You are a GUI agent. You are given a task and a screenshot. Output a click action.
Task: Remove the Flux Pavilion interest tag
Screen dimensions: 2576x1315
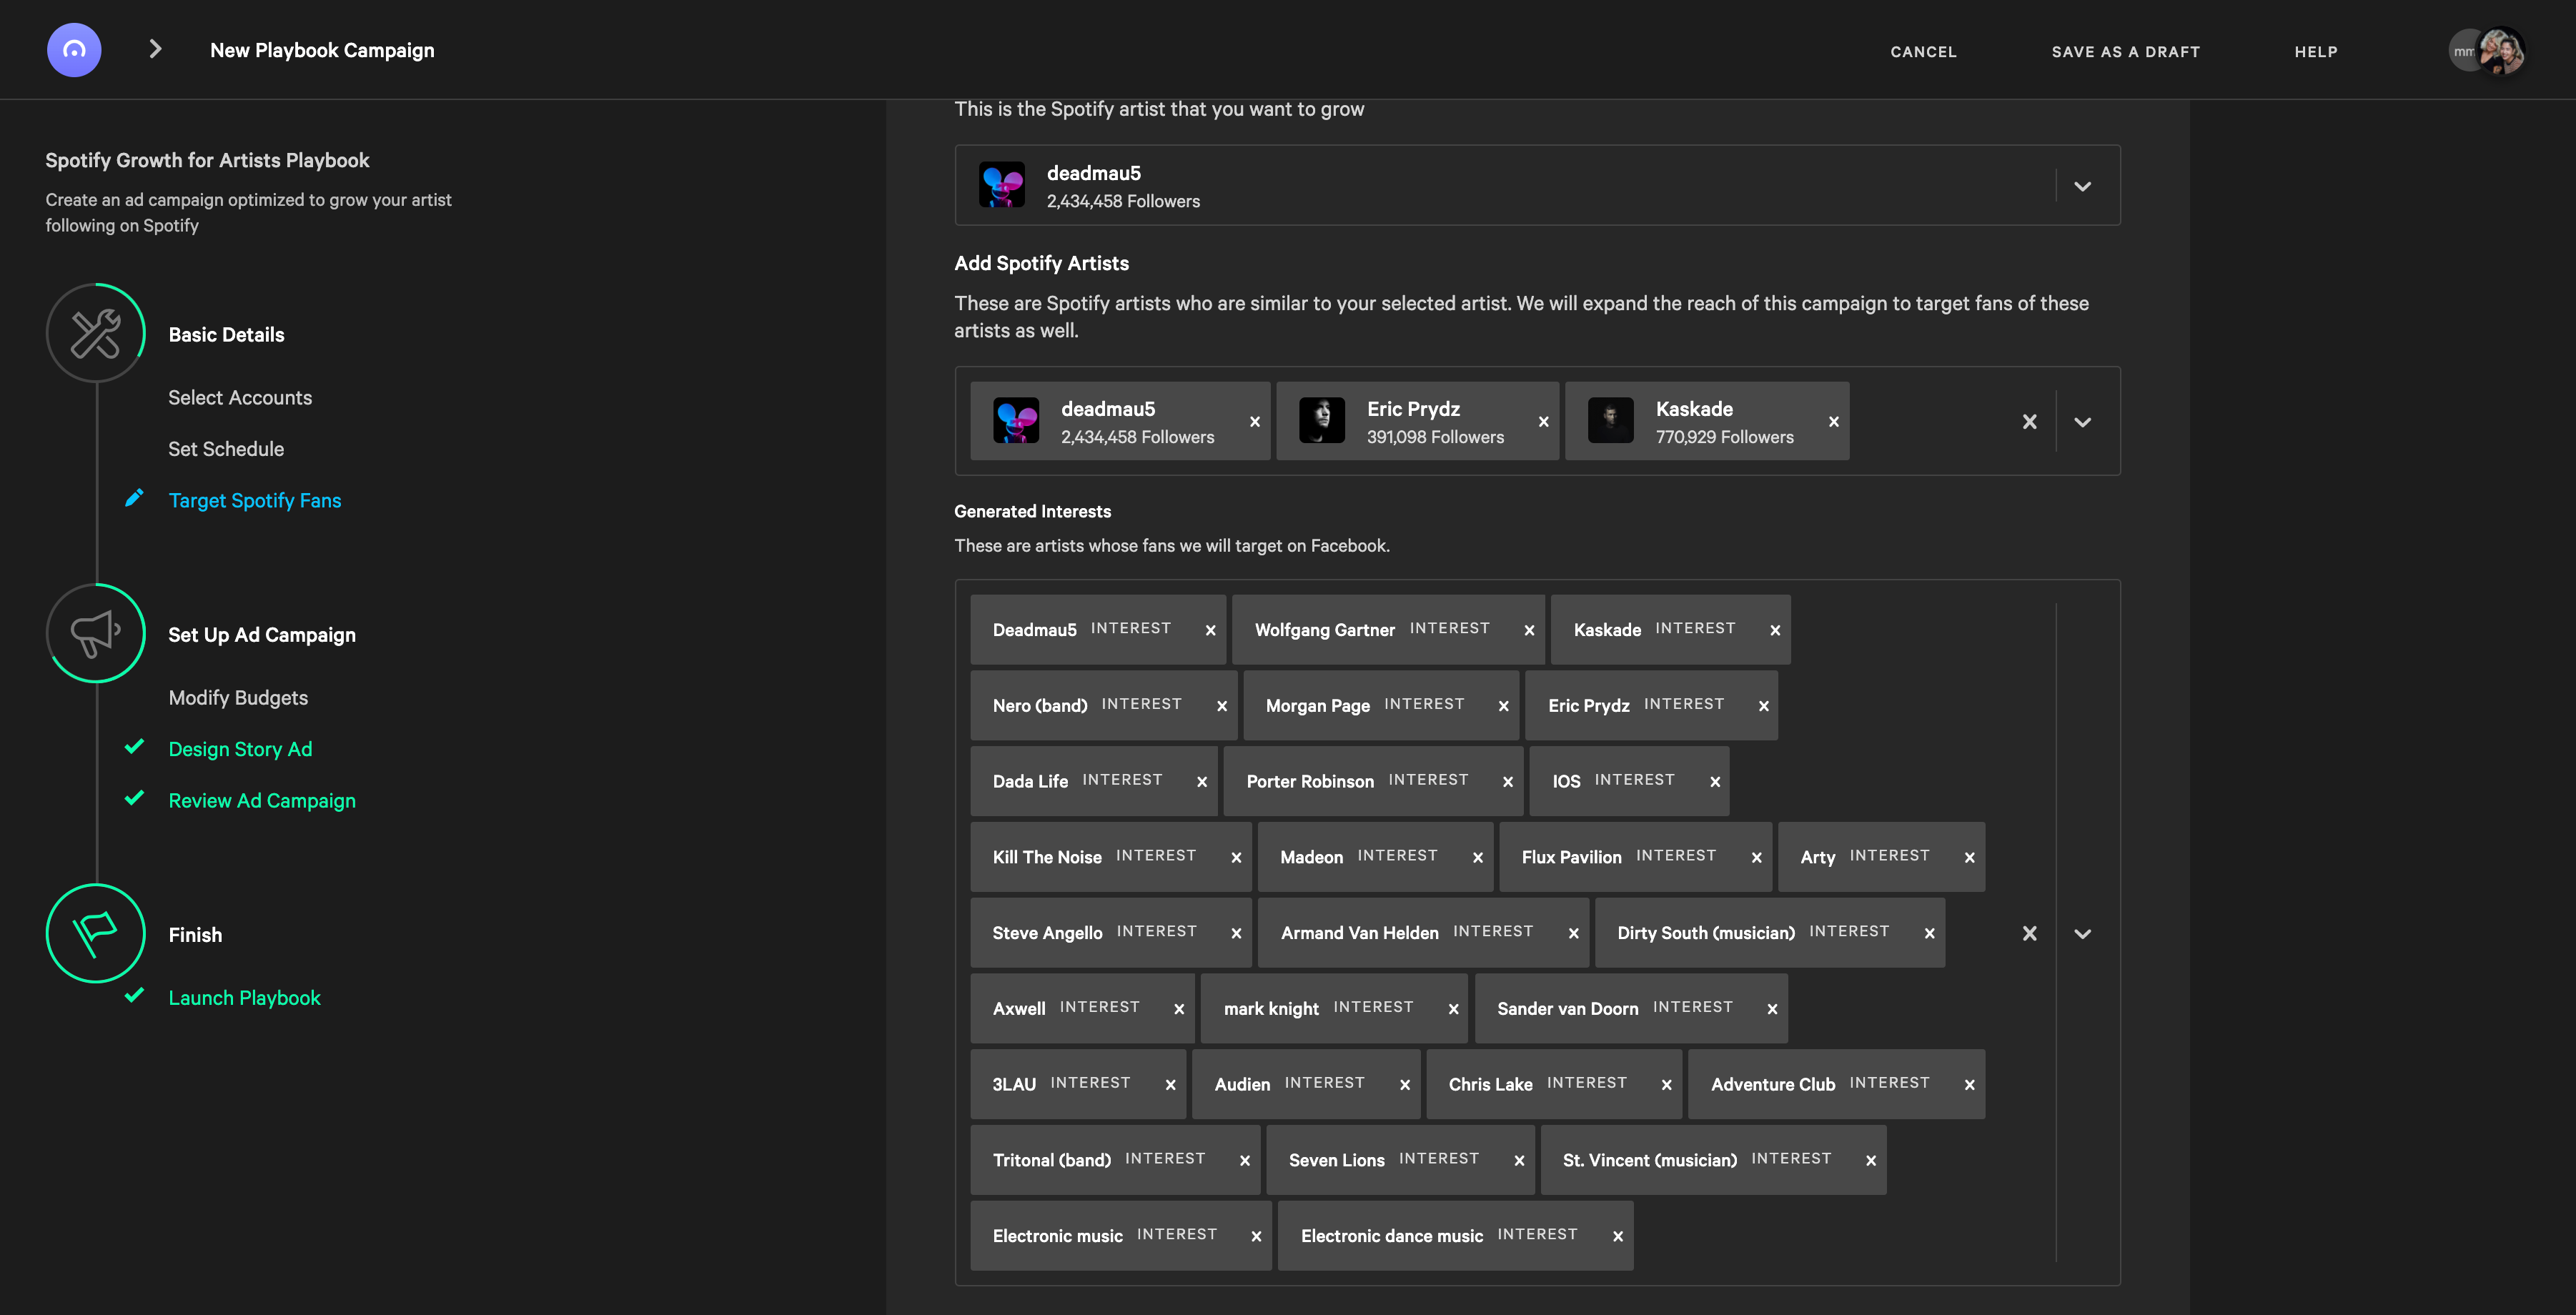click(1756, 858)
